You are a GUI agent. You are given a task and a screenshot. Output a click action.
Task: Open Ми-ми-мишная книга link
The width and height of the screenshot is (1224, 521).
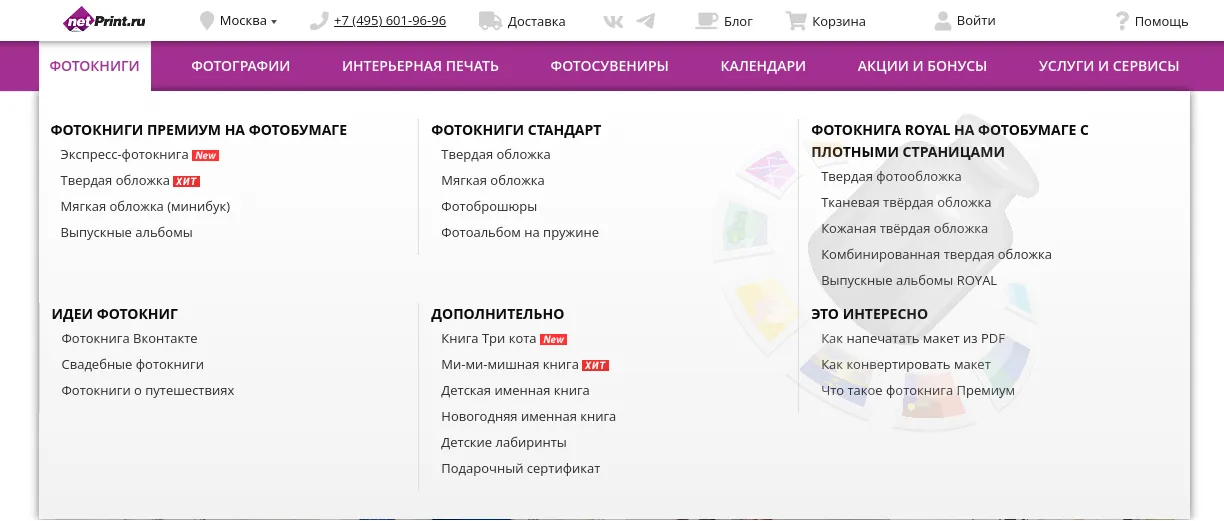pos(510,365)
